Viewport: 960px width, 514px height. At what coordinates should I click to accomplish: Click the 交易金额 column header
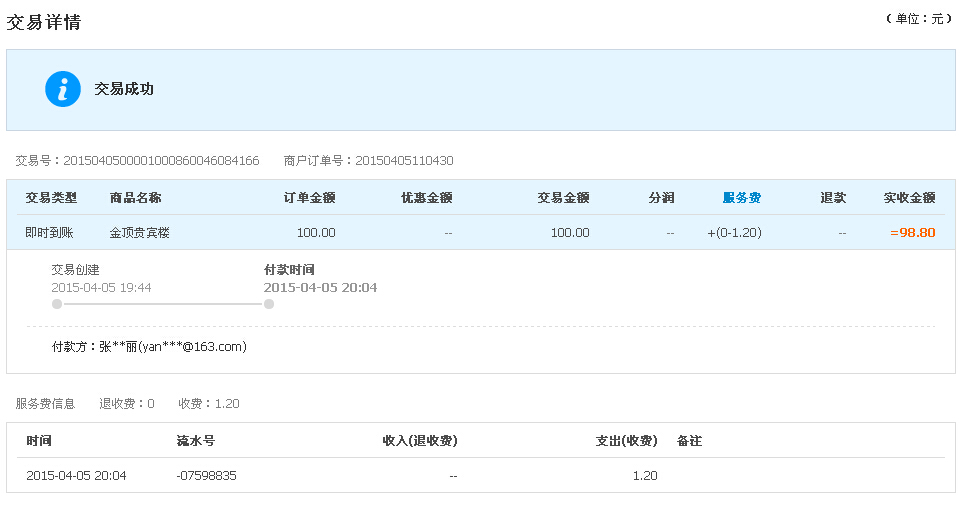pyautogui.click(x=563, y=198)
